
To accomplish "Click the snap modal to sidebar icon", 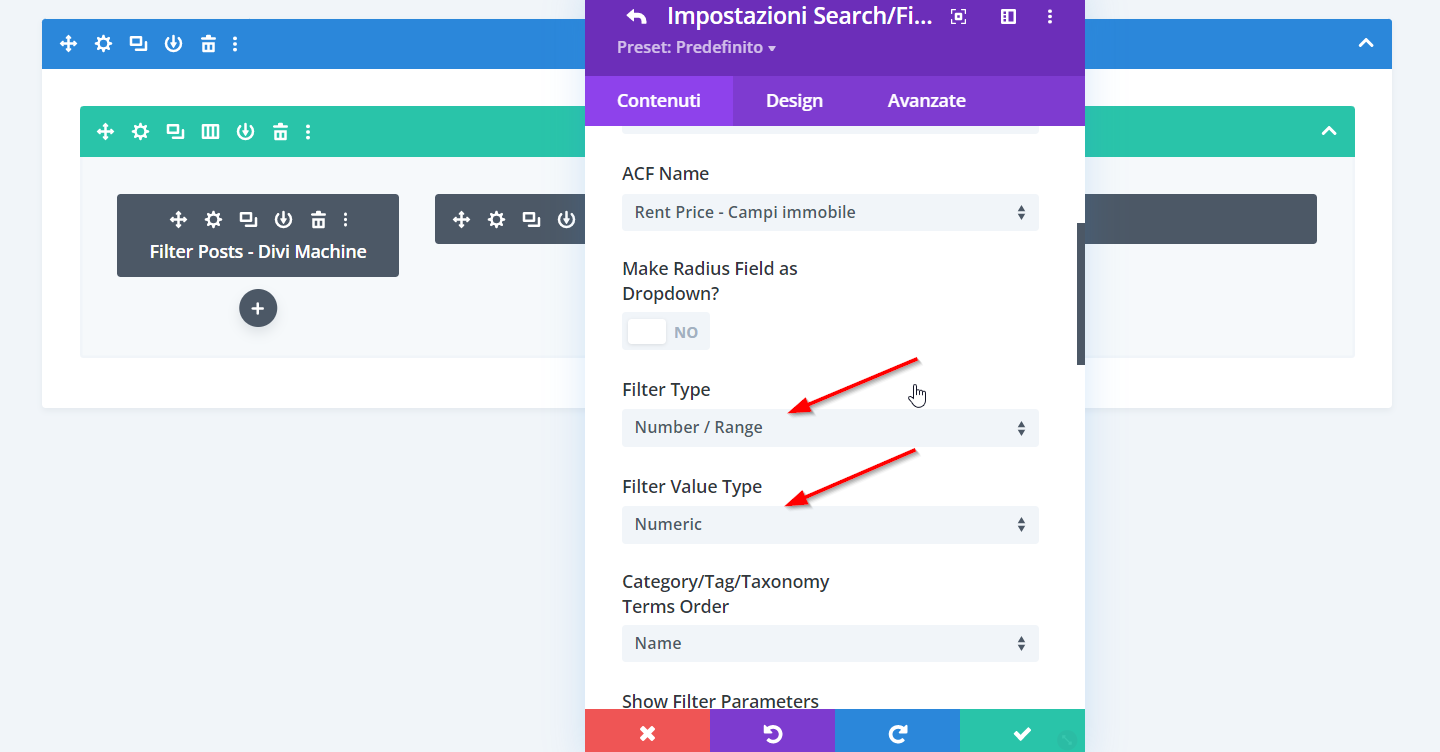I will click(1008, 16).
